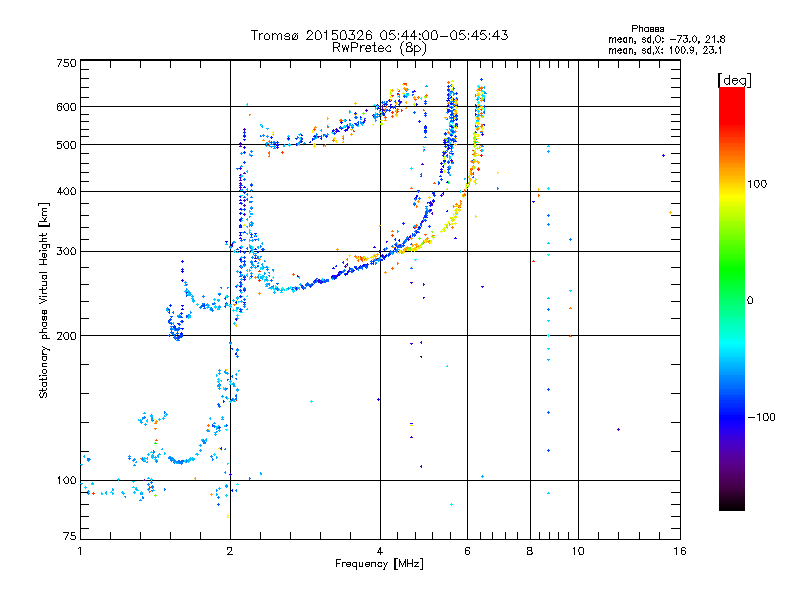The height and width of the screenshot is (600, 800).
Task: Click the Stationary phase Virtual Height [km] label
Action: pos(44,300)
